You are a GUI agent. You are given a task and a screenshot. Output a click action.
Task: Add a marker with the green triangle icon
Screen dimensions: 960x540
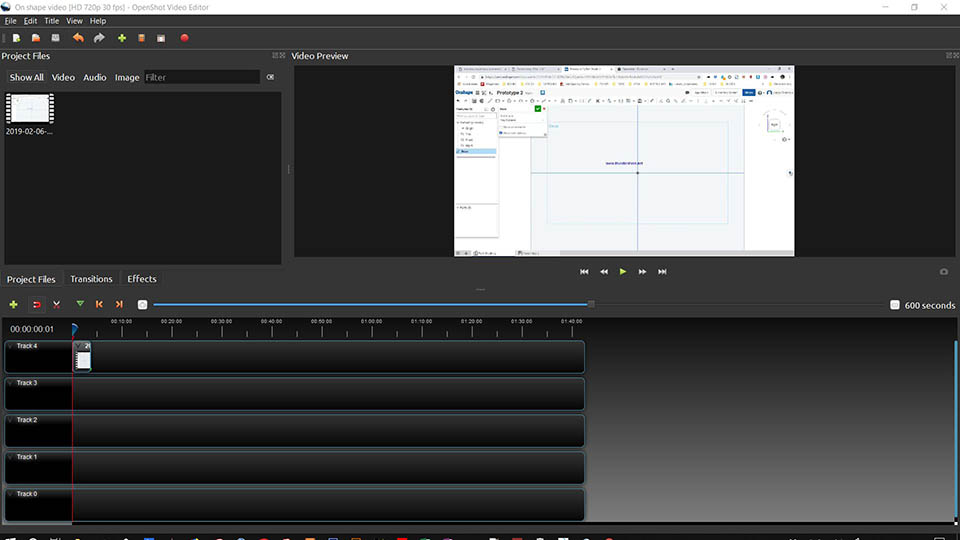80,304
